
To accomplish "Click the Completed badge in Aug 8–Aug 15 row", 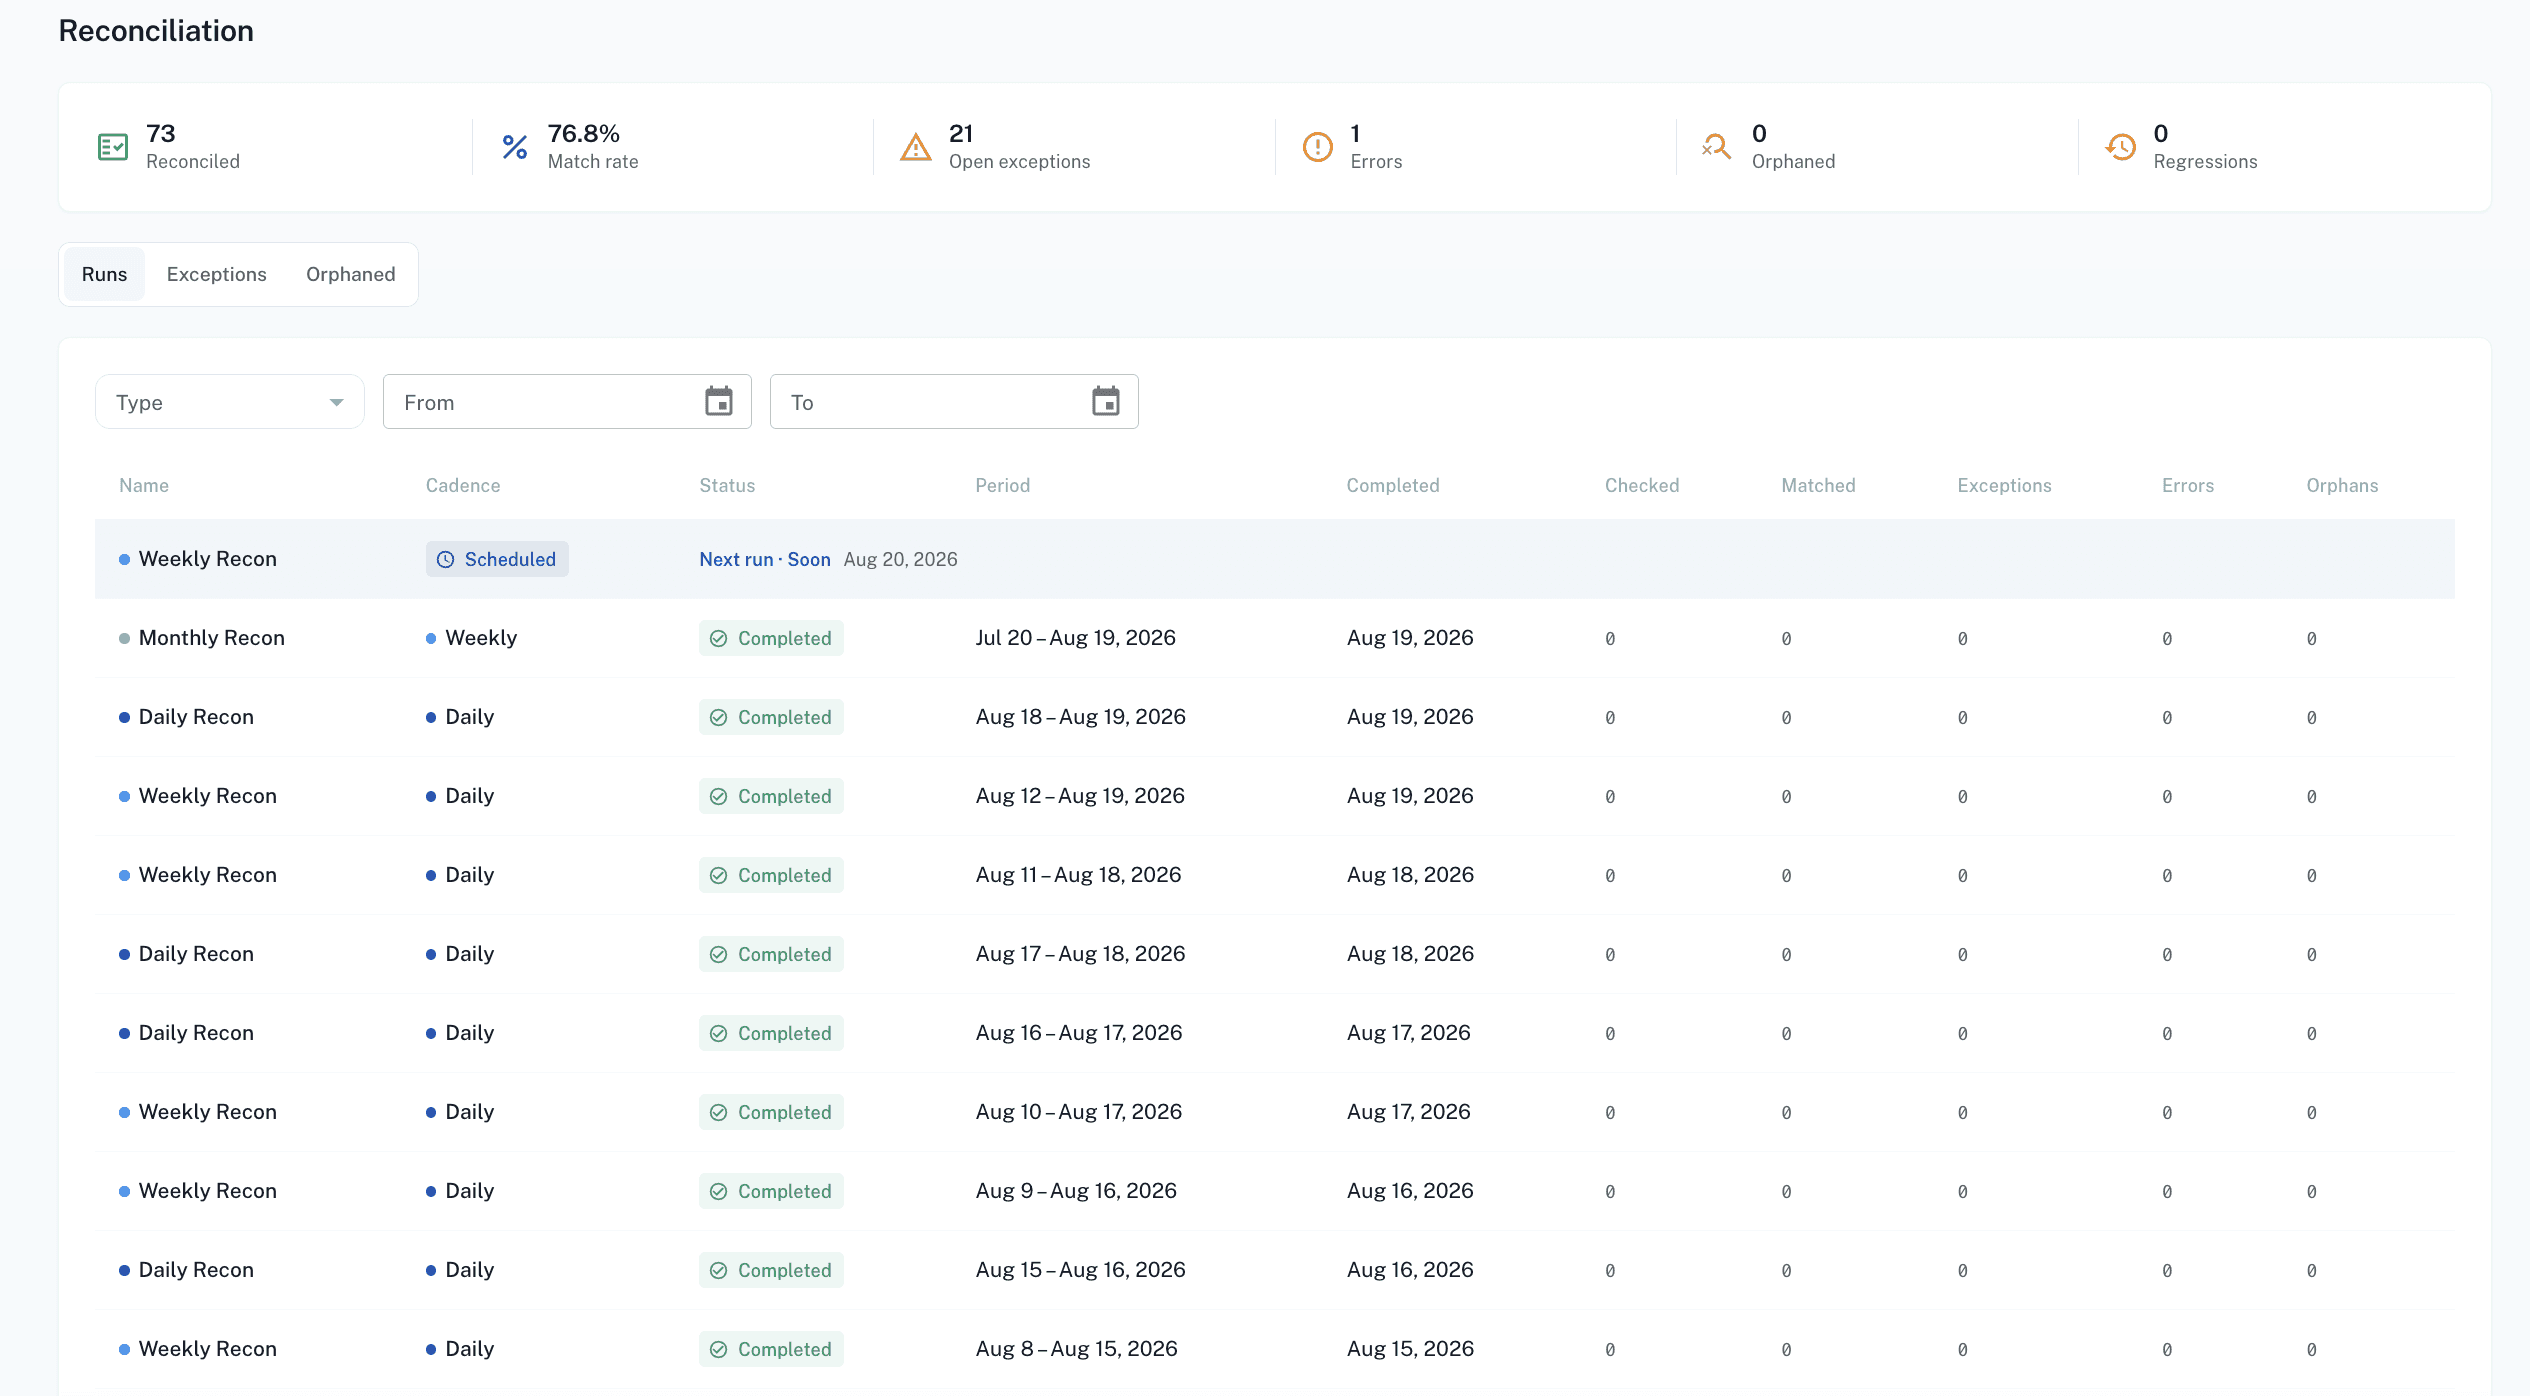I will coord(771,1350).
